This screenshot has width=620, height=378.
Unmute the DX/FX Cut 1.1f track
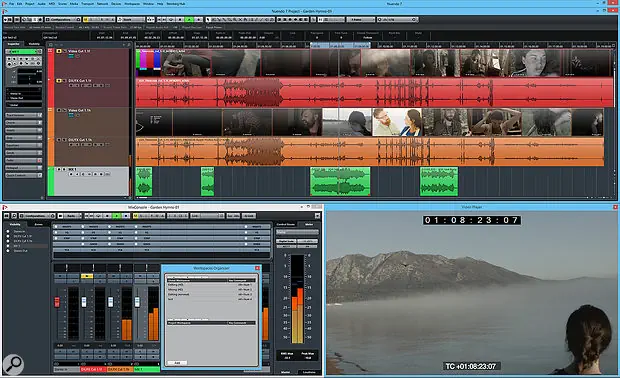(x=59, y=81)
